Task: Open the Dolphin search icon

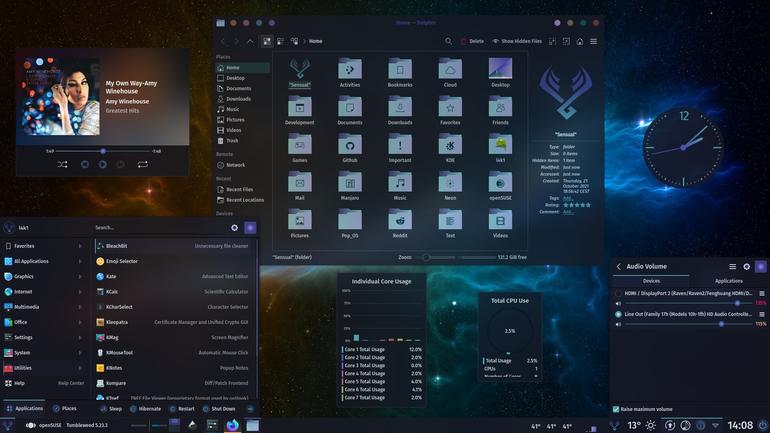Action: 448,41
